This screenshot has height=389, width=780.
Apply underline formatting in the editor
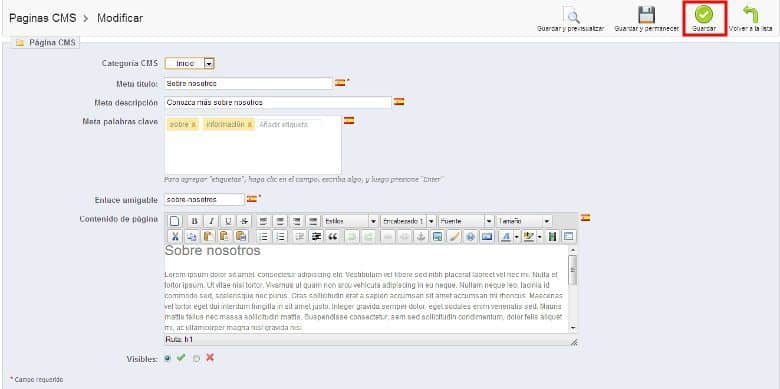click(228, 221)
